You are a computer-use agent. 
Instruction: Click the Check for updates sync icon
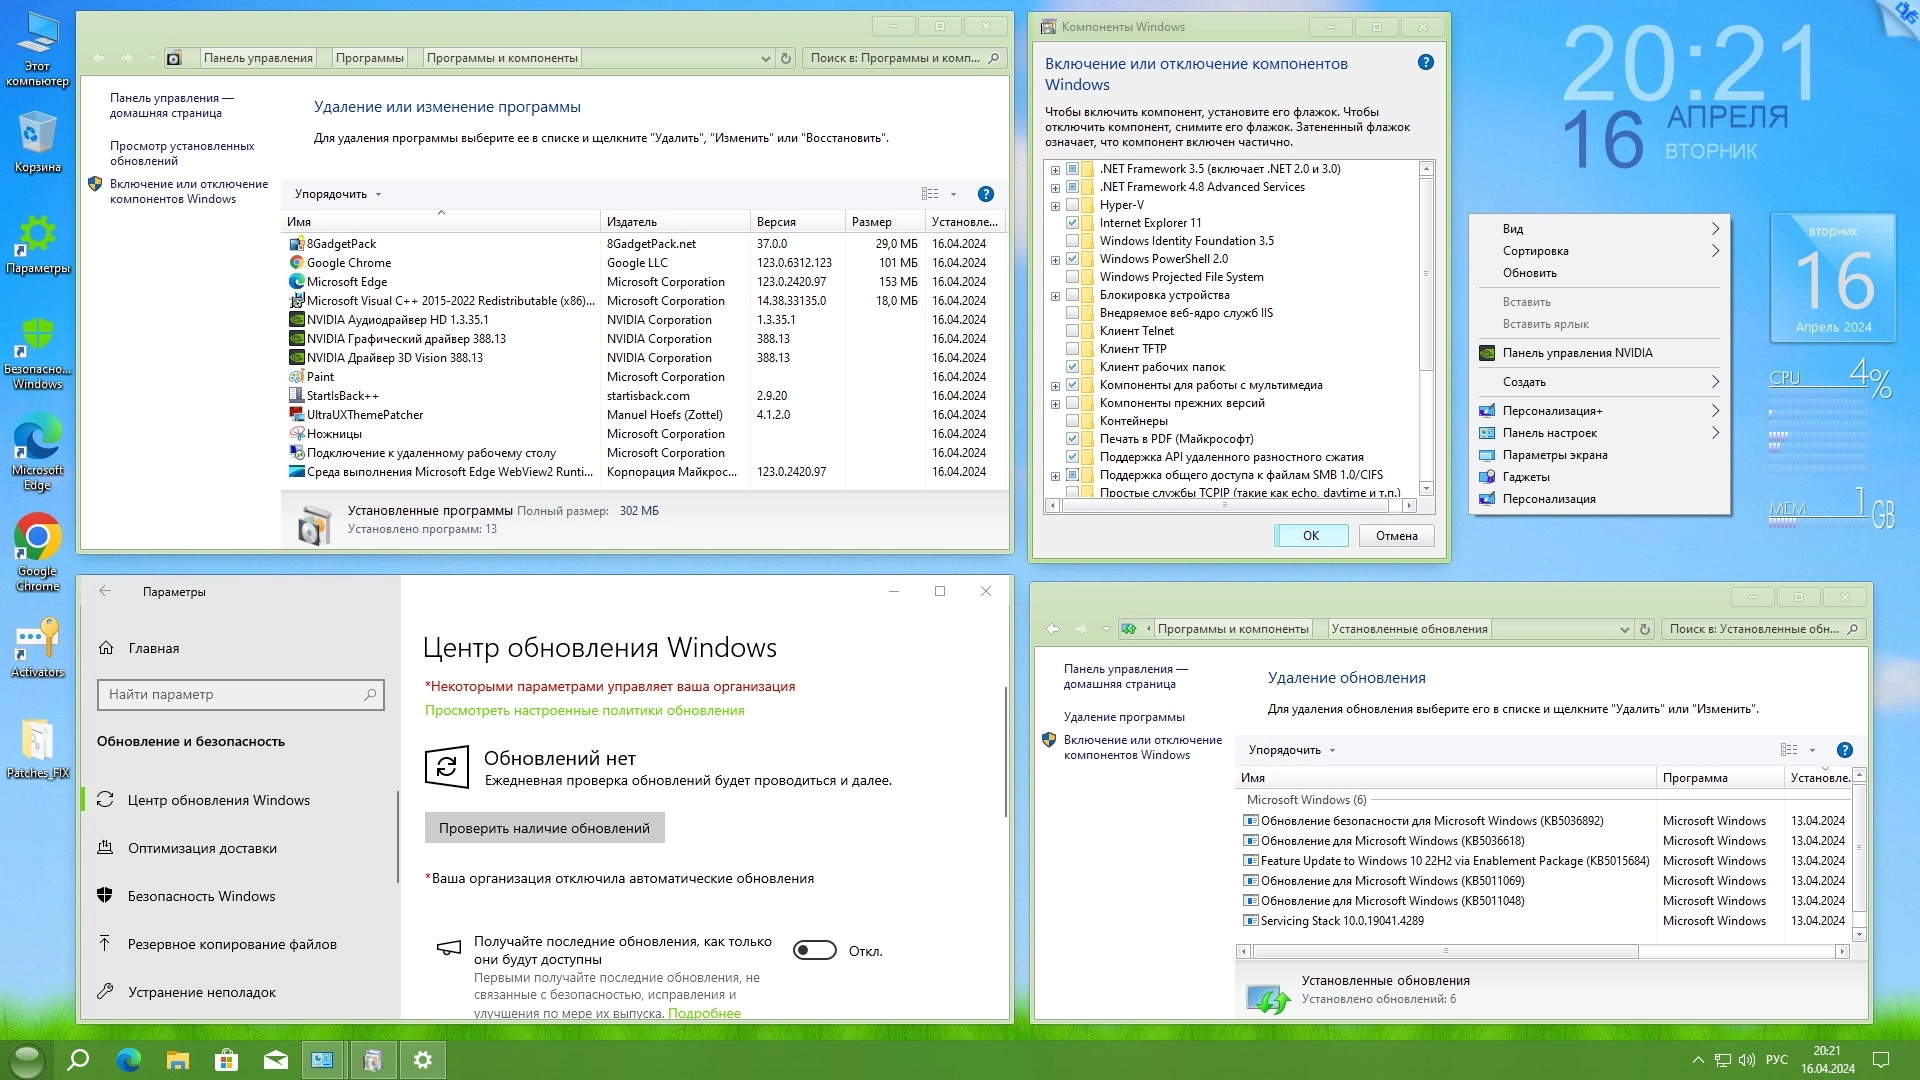[446, 767]
